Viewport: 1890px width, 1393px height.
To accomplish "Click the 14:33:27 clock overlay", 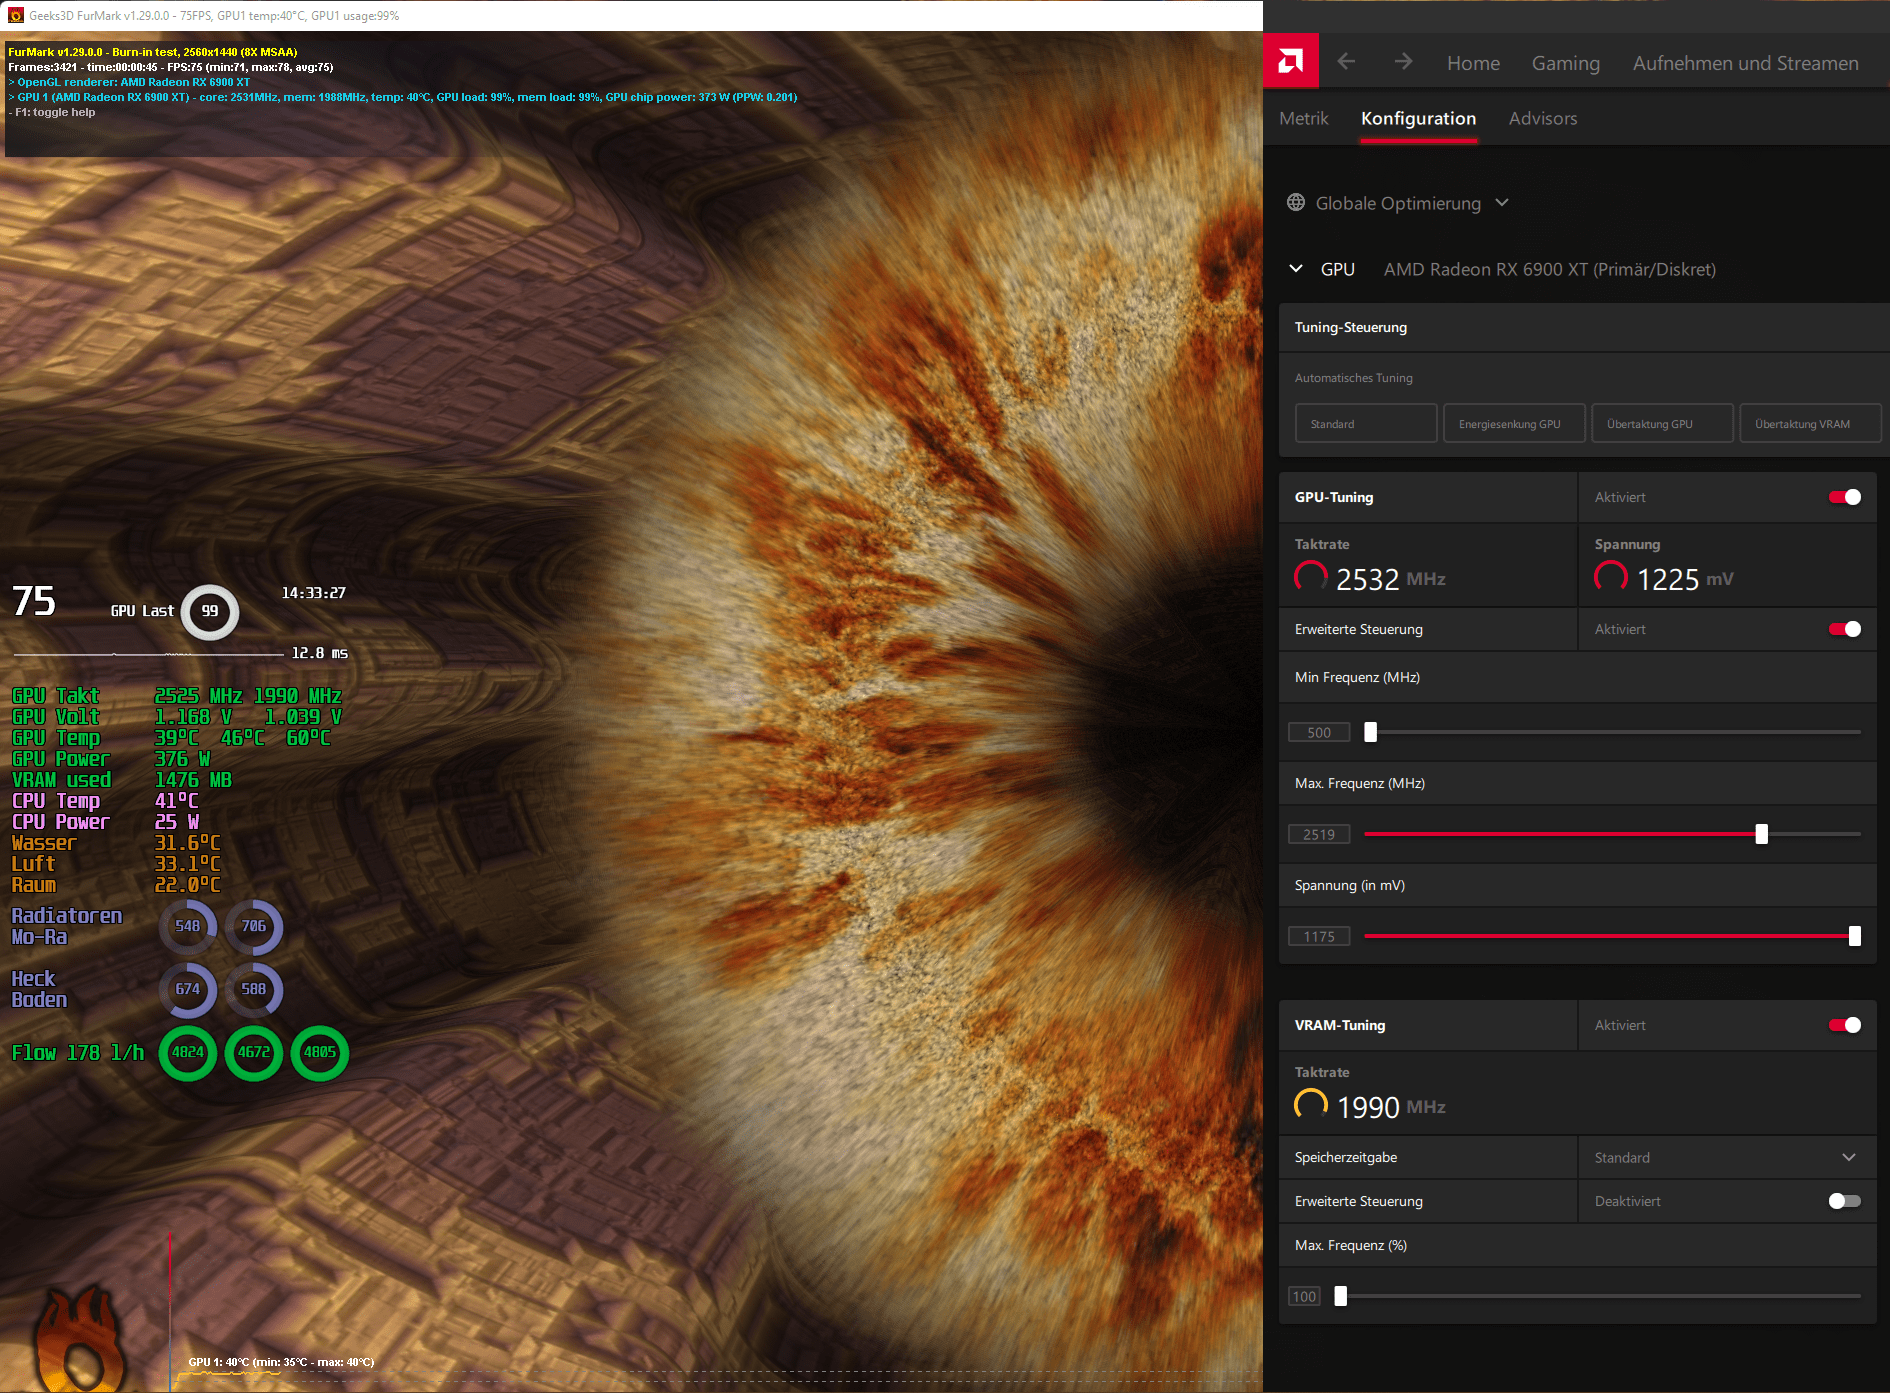I will pyautogui.click(x=313, y=593).
